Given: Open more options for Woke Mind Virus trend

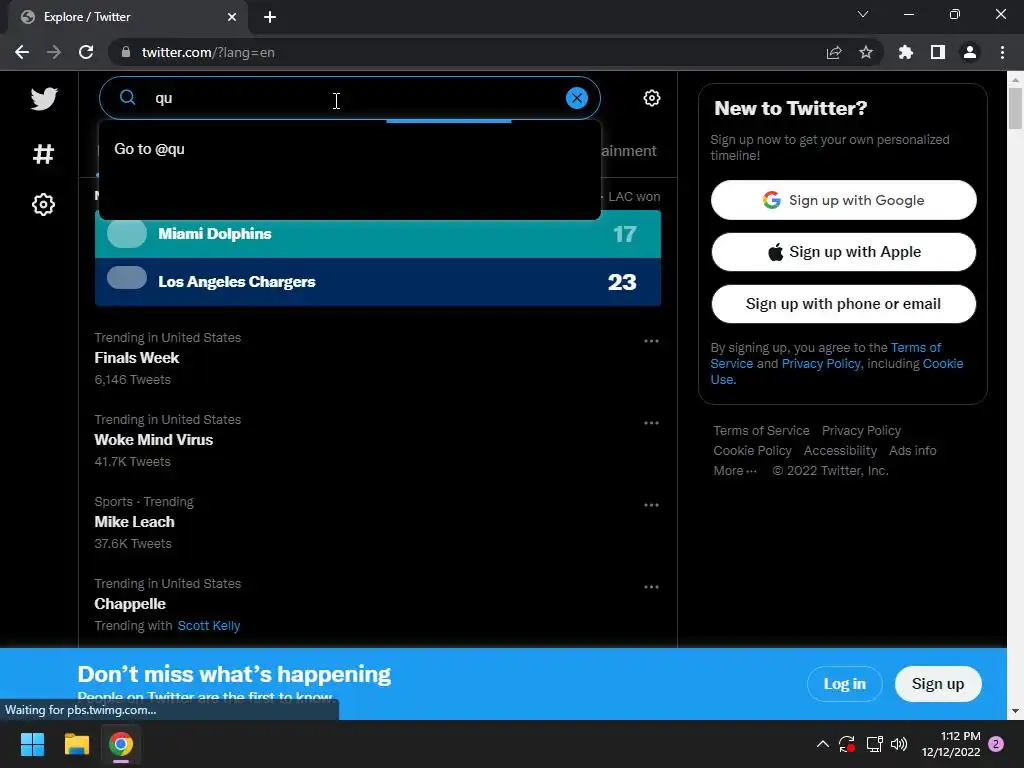Looking at the screenshot, I should pyautogui.click(x=650, y=423).
